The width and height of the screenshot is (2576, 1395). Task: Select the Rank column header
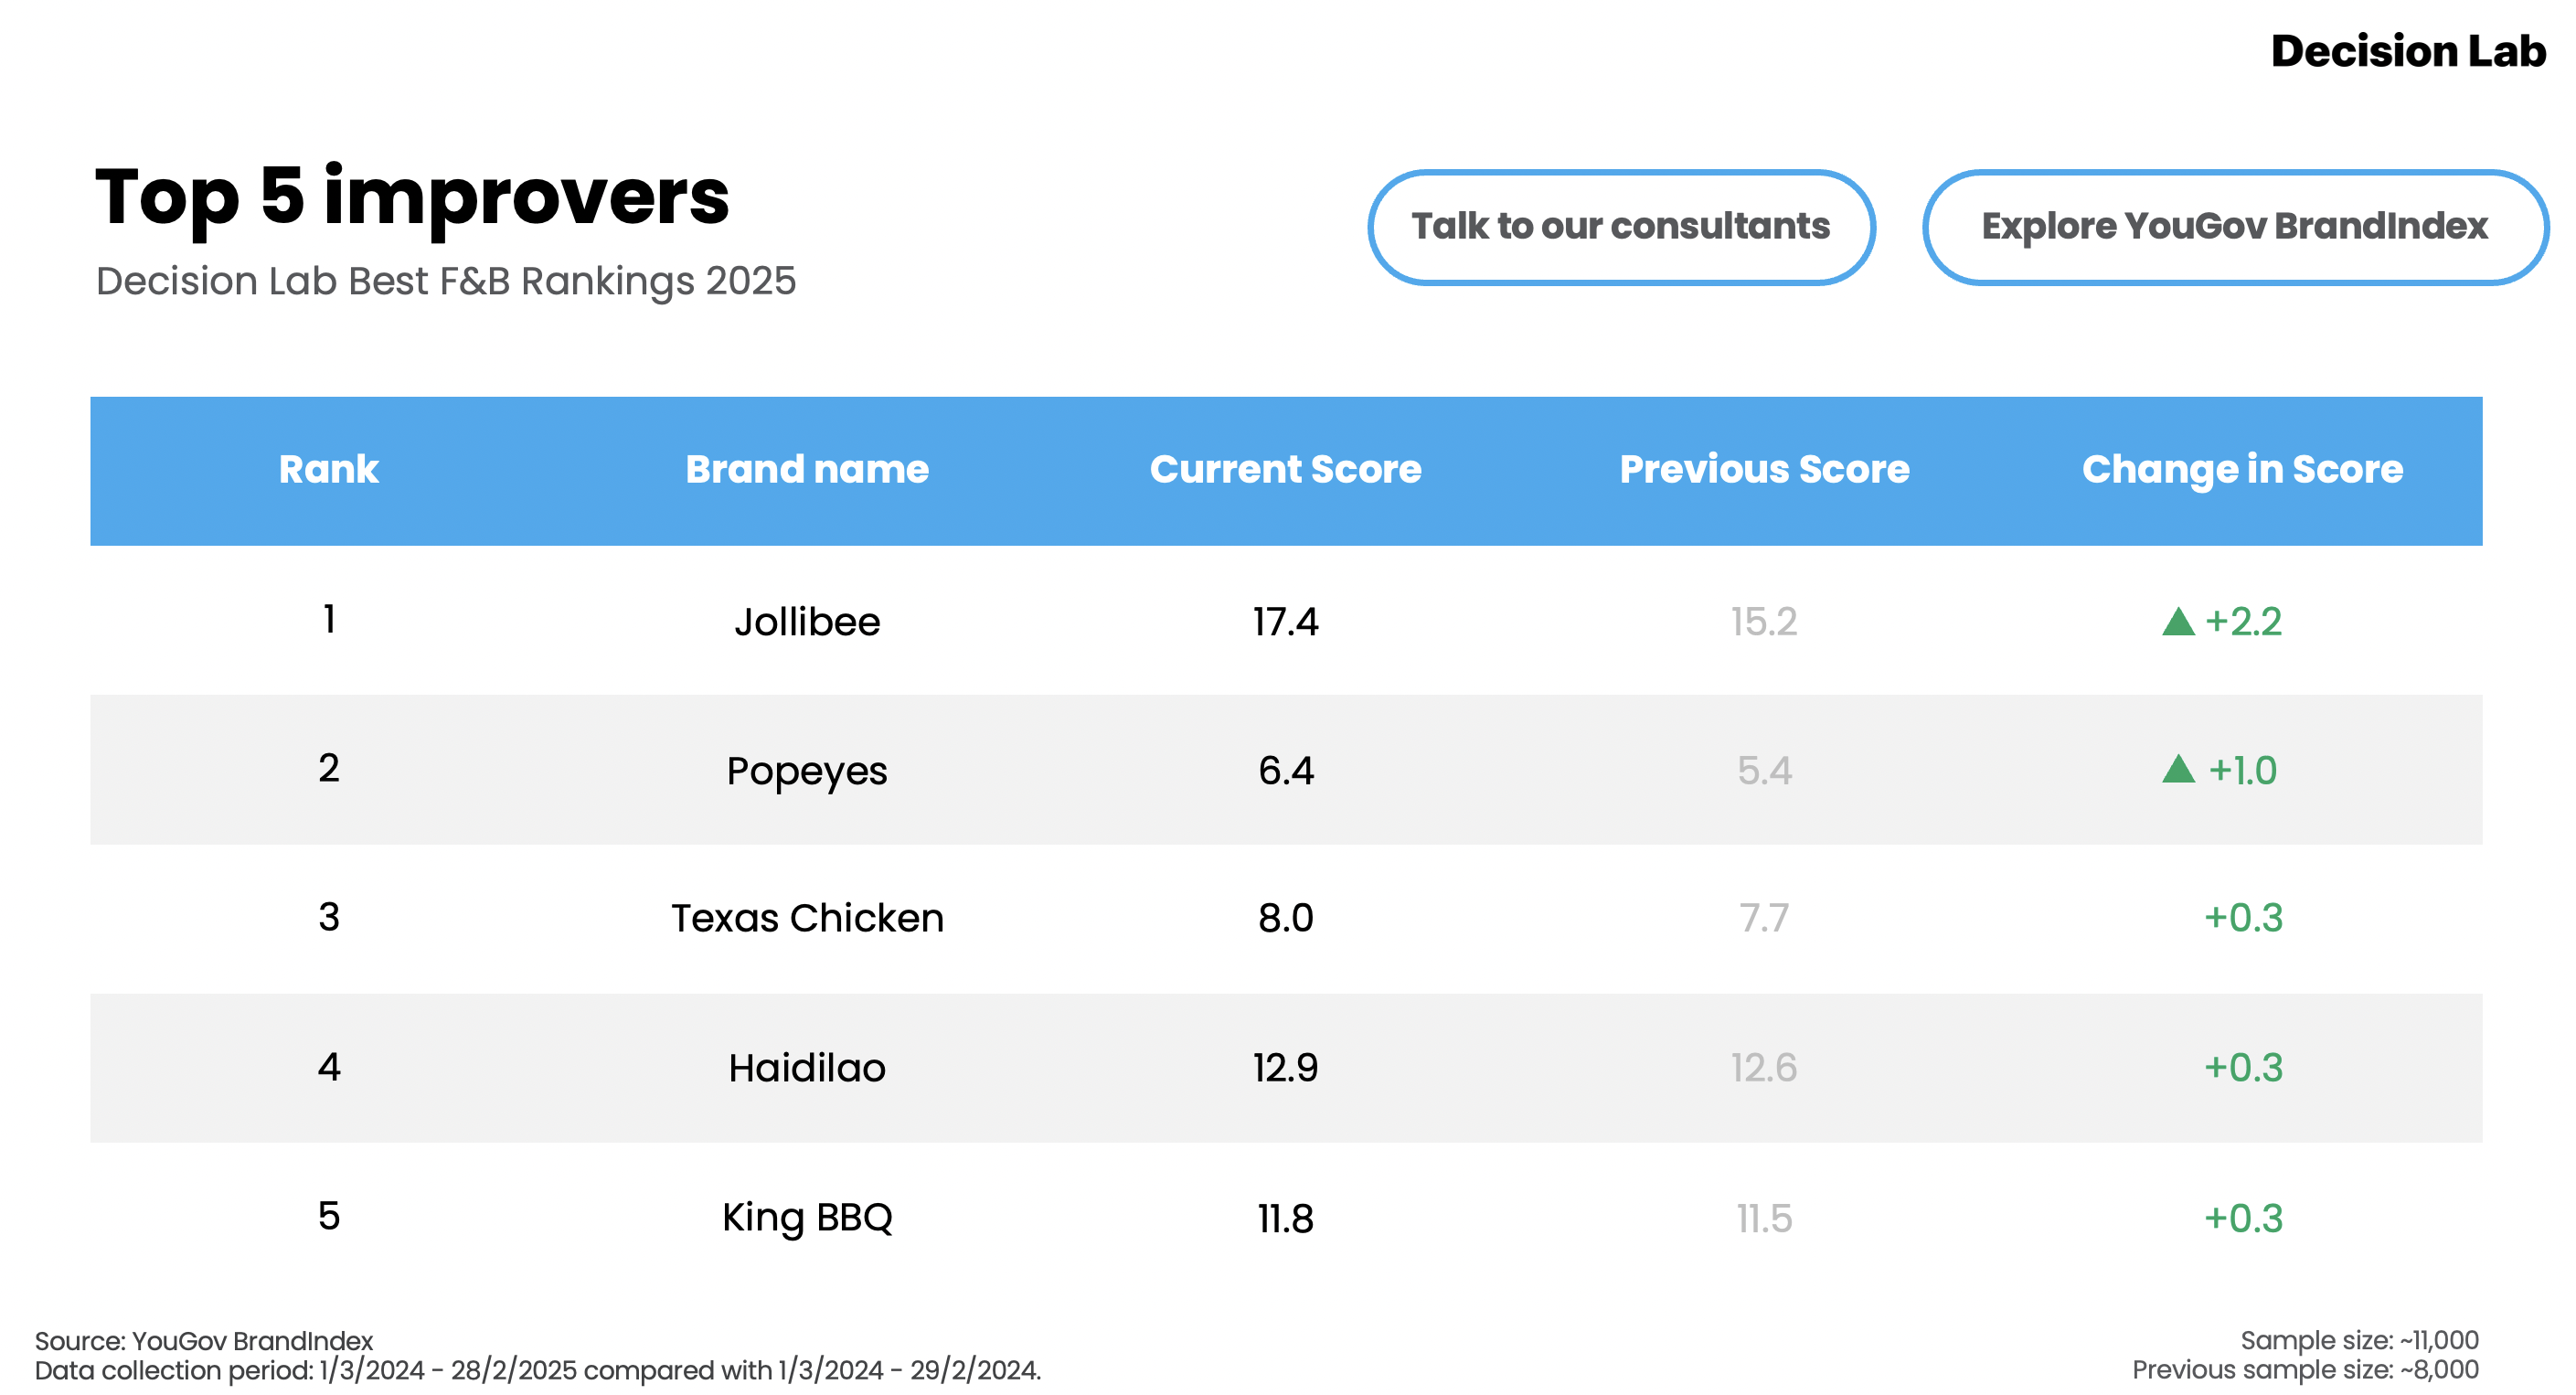click(x=329, y=469)
